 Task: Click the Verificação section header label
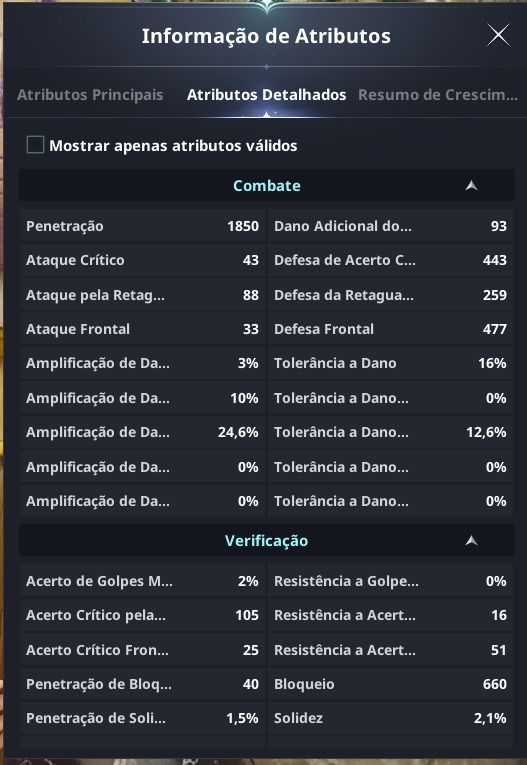tap(266, 541)
